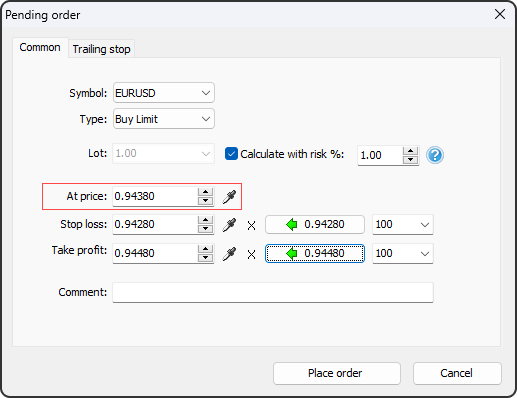This screenshot has width=517, height=398.
Task: Open the blue help question mark icon
Action: [435, 155]
